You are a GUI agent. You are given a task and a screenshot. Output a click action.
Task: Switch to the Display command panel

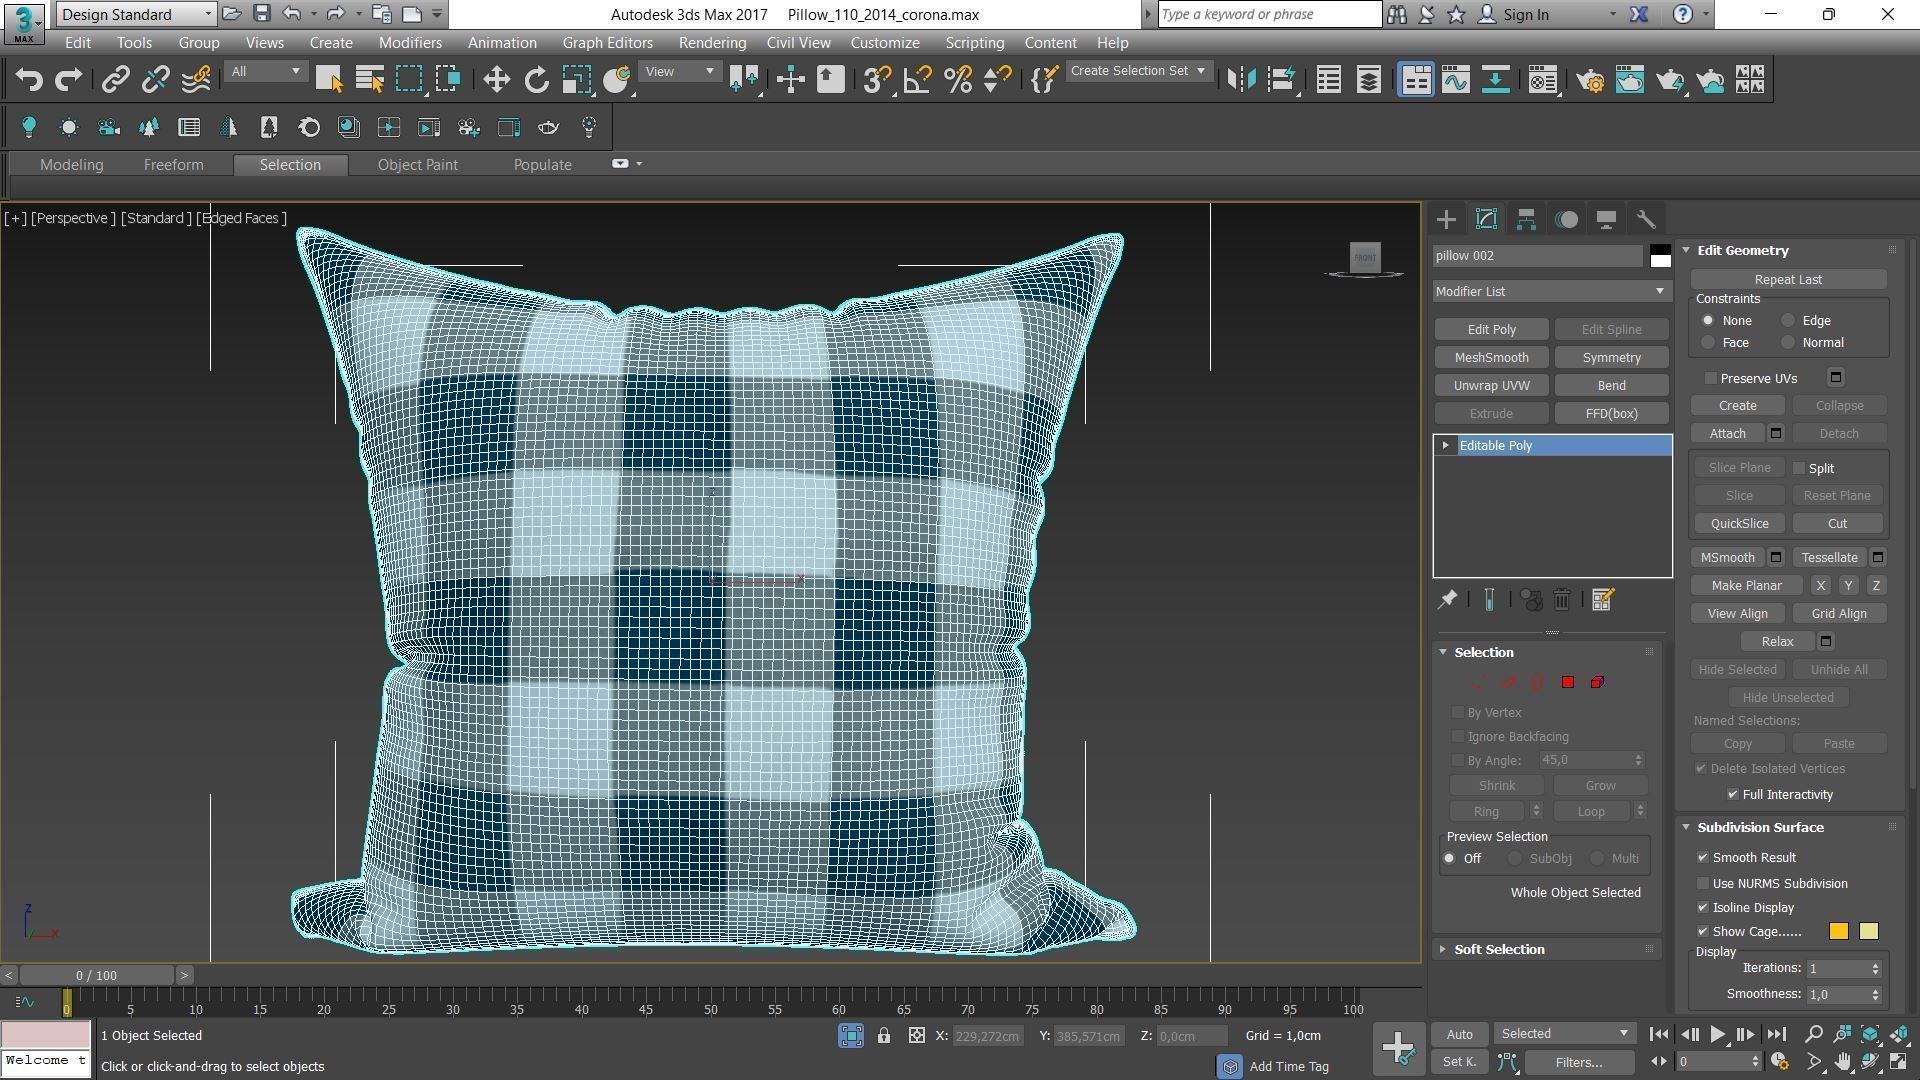tap(1606, 220)
